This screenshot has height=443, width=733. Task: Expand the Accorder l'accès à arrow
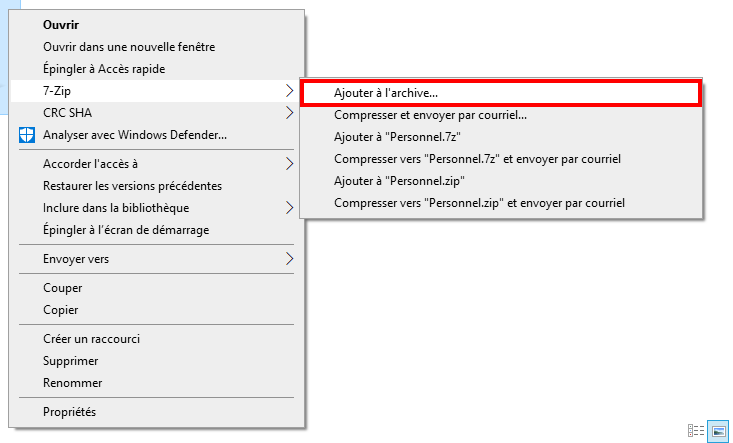(x=289, y=164)
